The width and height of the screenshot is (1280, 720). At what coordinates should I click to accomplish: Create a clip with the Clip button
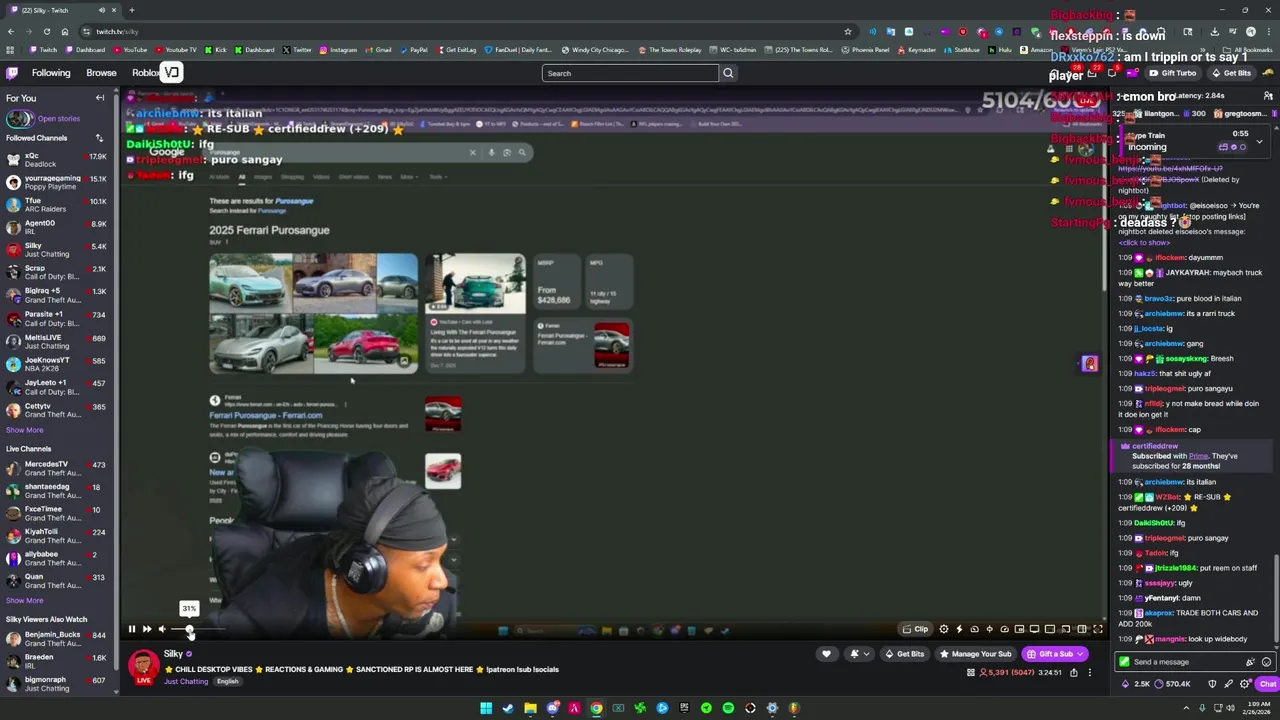[x=915, y=629]
